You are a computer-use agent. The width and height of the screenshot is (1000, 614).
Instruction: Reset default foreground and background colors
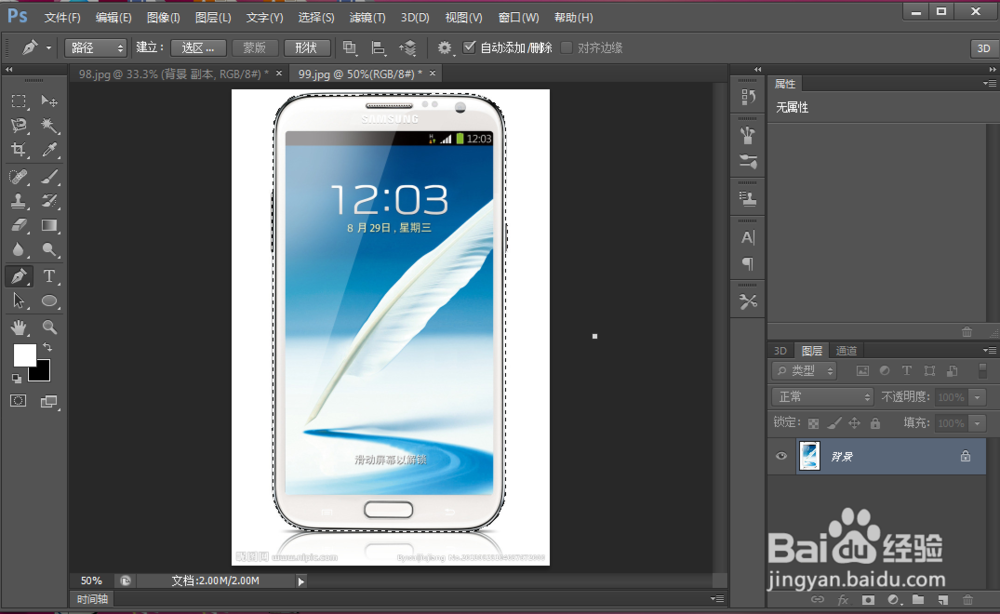coord(17,379)
